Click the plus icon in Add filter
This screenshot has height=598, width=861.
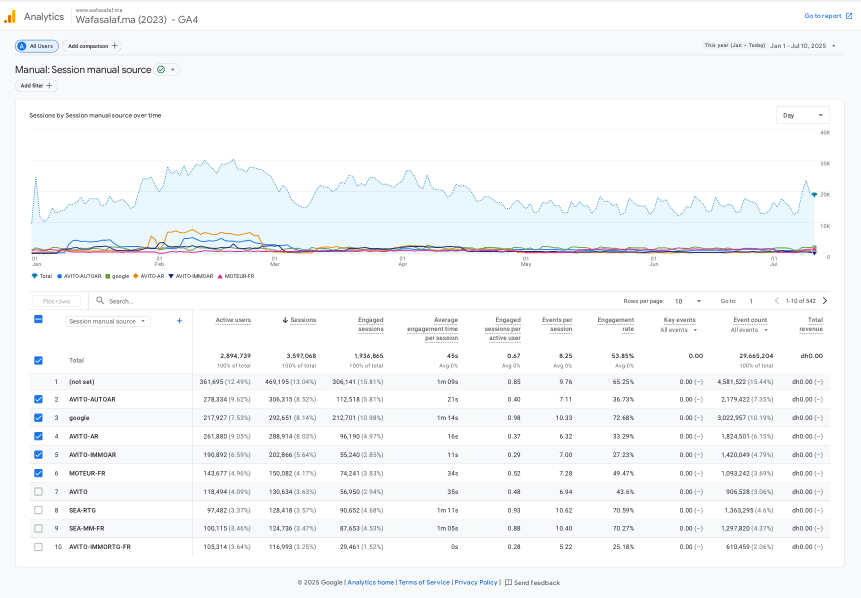pyautogui.click(x=49, y=86)
